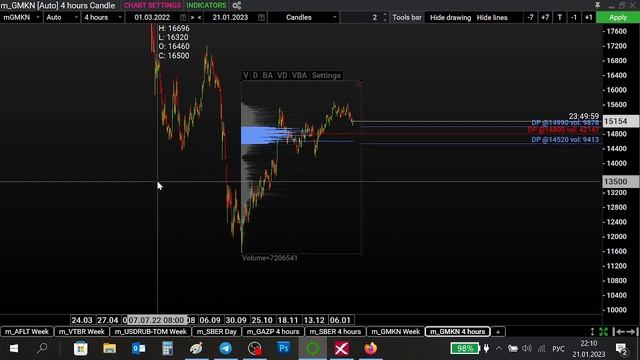Toggle V mode in volume profile
The height and width of the screenshot is (360, 640).
pos(245,76)
